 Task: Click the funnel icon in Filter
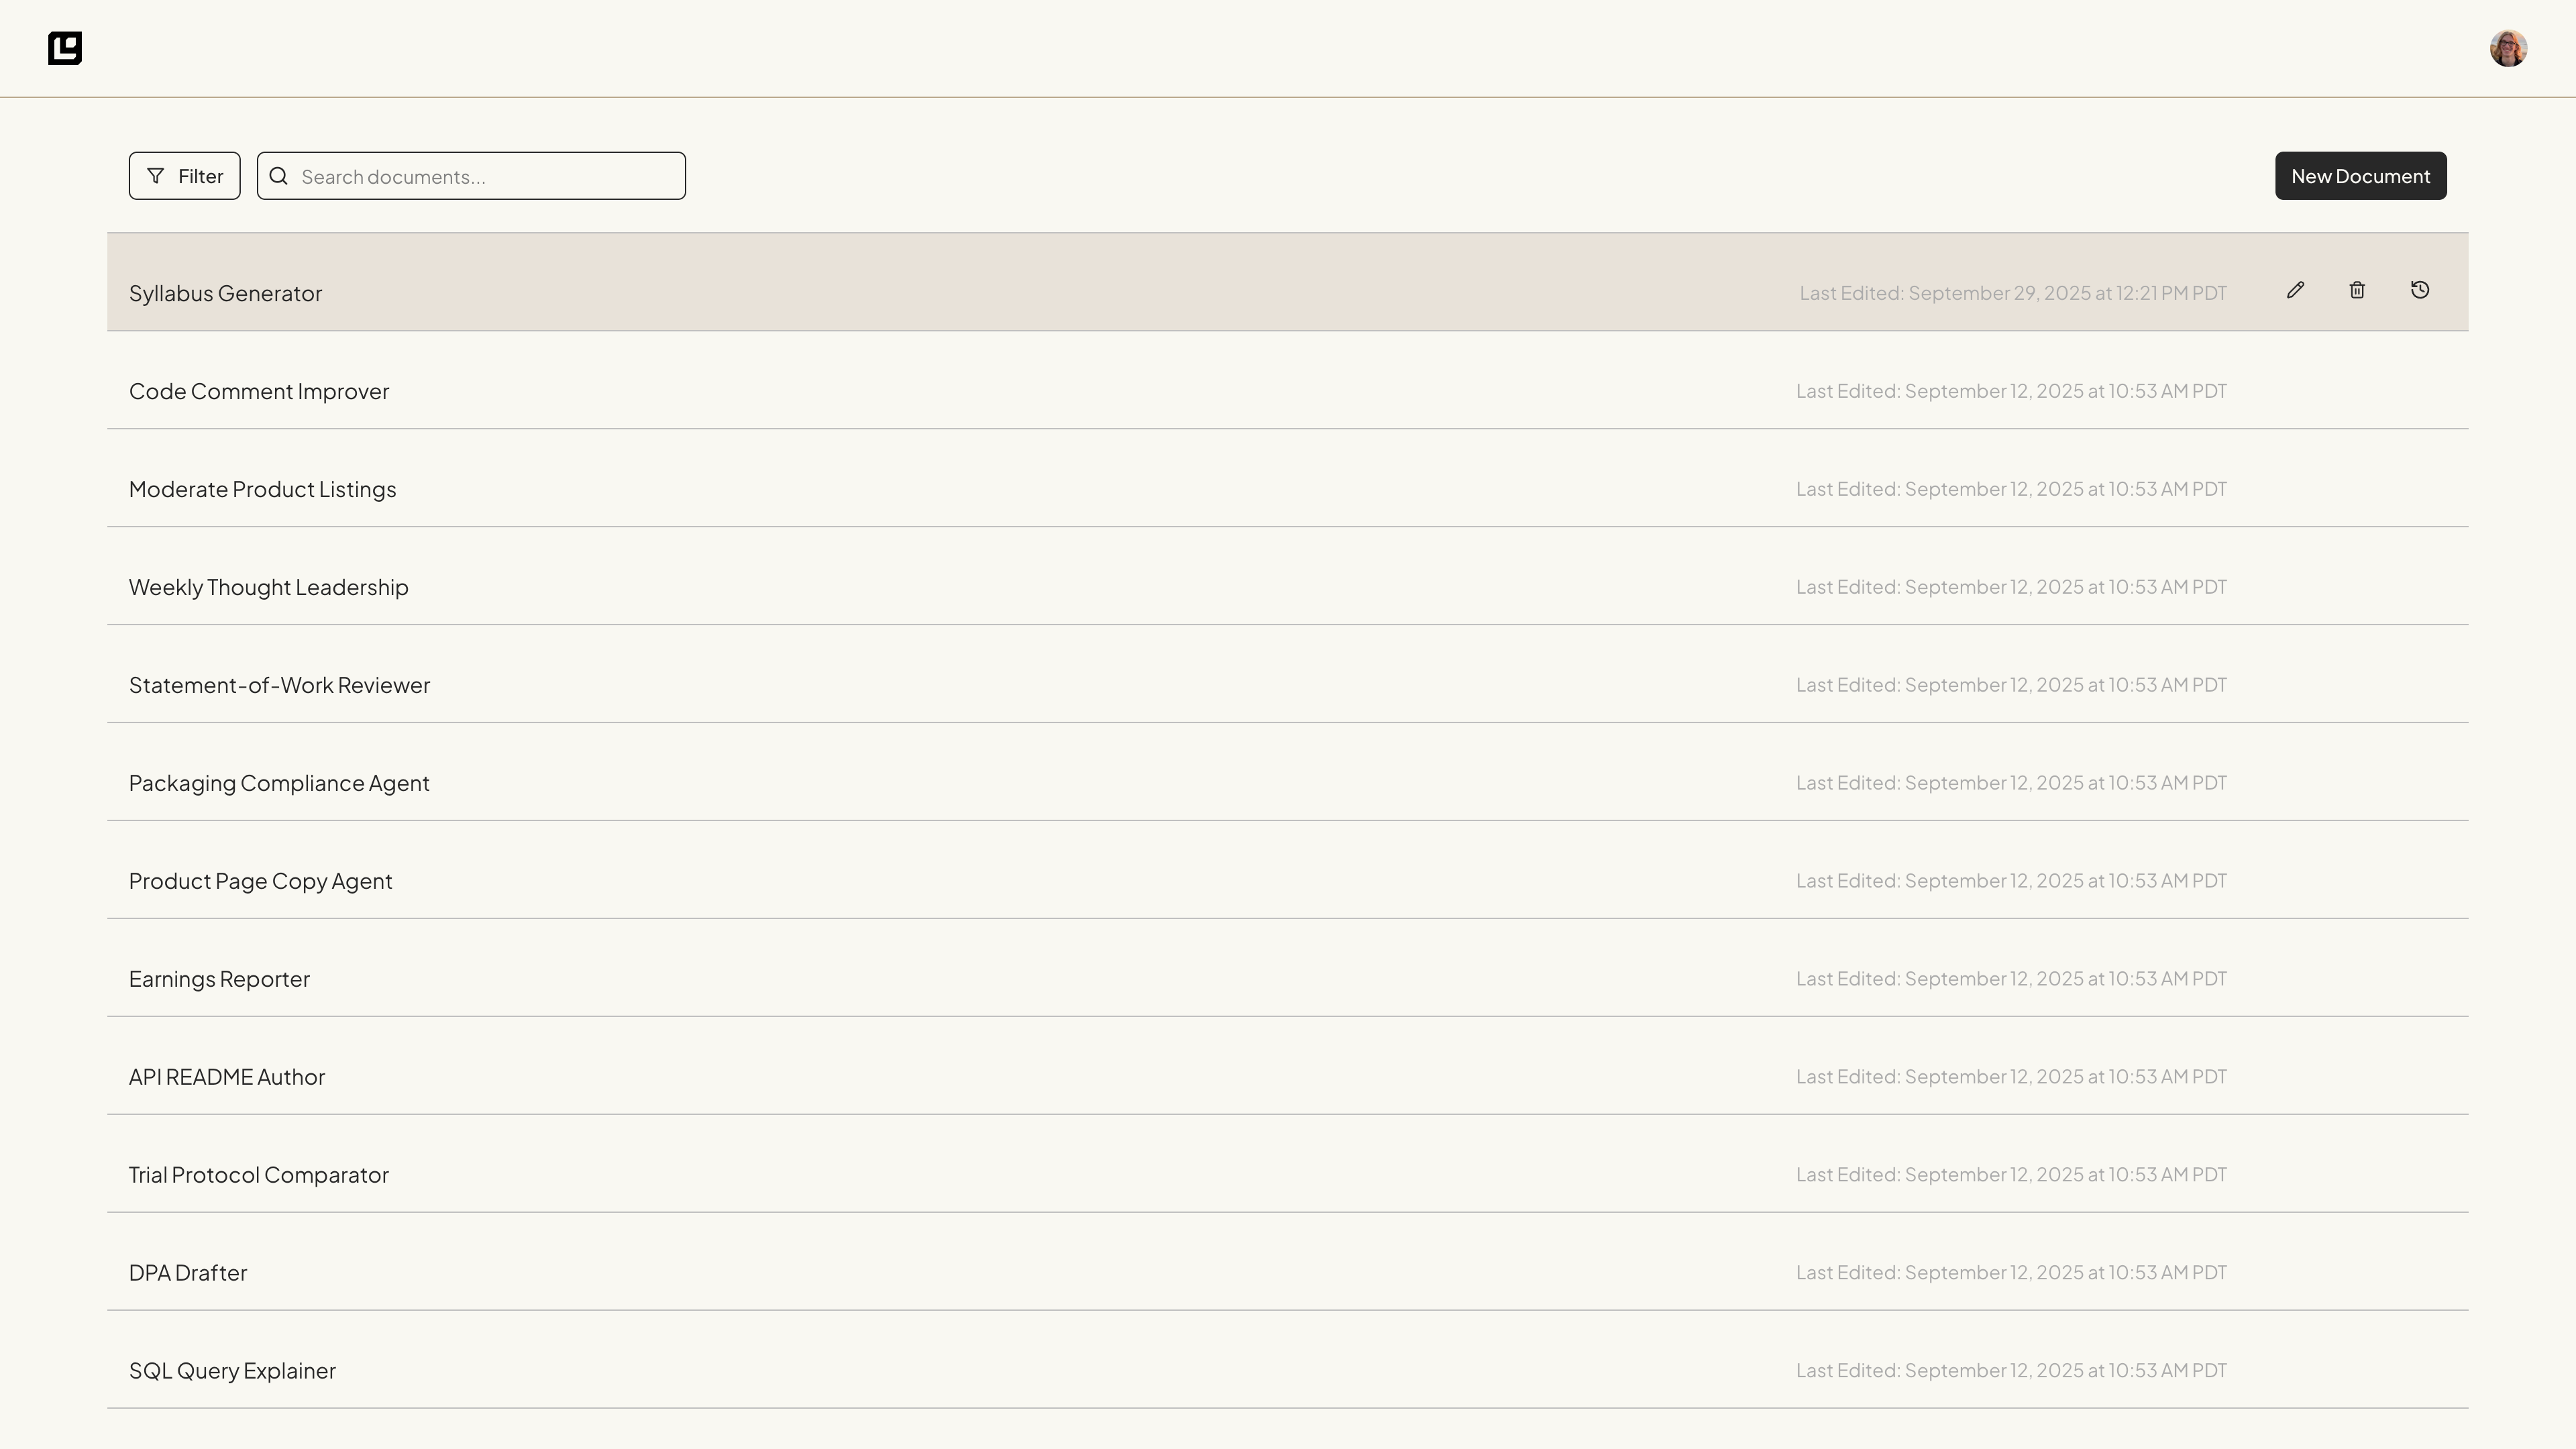pyautogui.click(x=156, y=176)
